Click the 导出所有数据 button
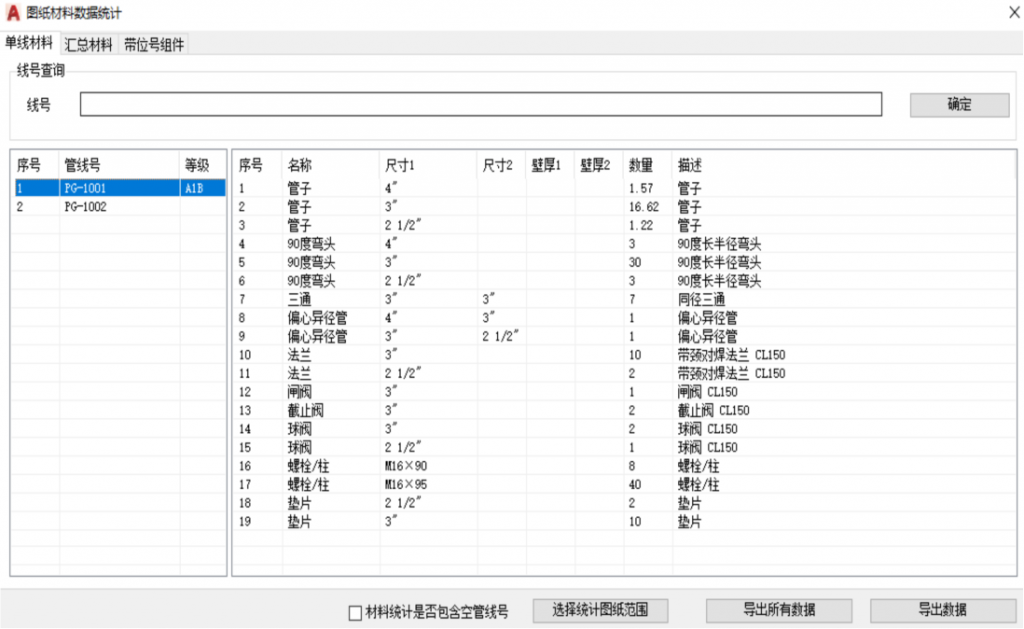 [x=779, y=610]
